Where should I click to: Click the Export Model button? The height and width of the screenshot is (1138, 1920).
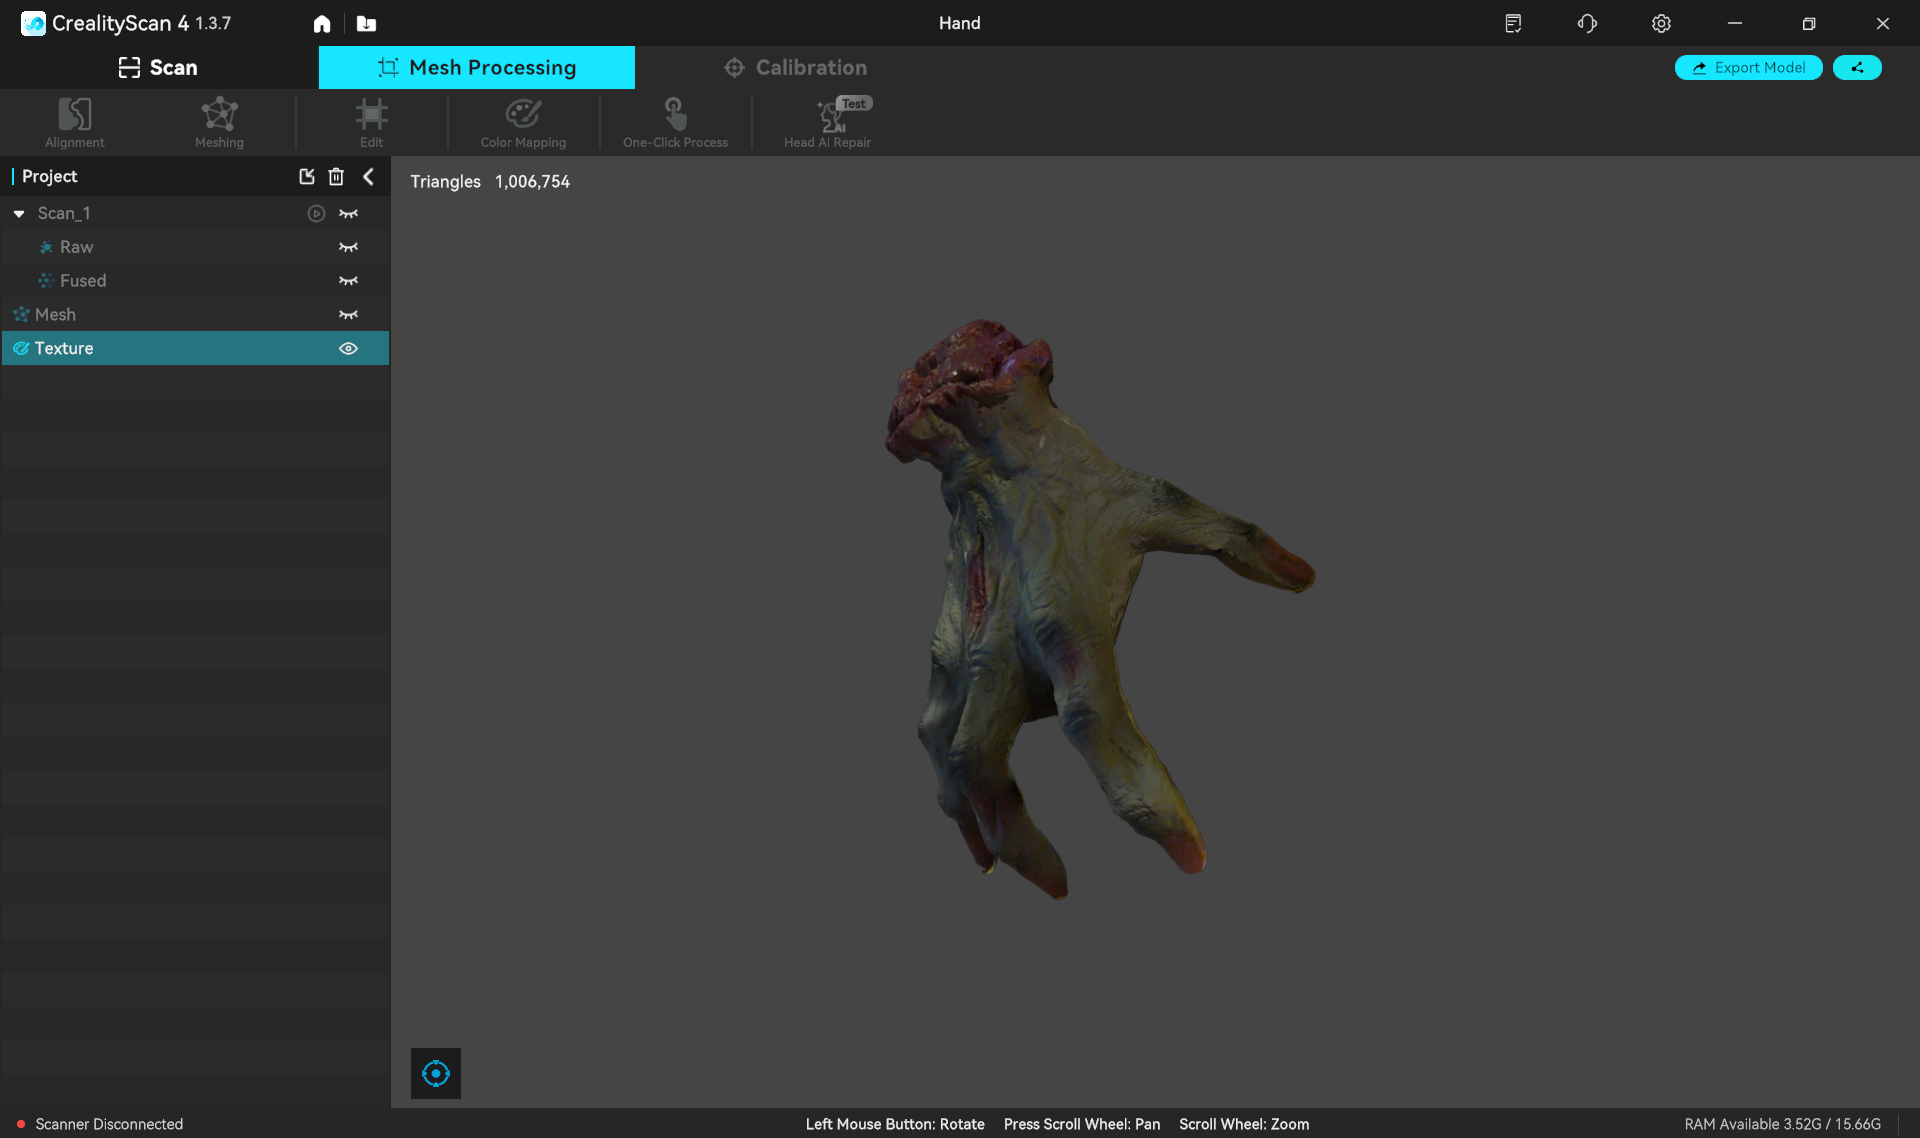click(x=1748, y=67)
